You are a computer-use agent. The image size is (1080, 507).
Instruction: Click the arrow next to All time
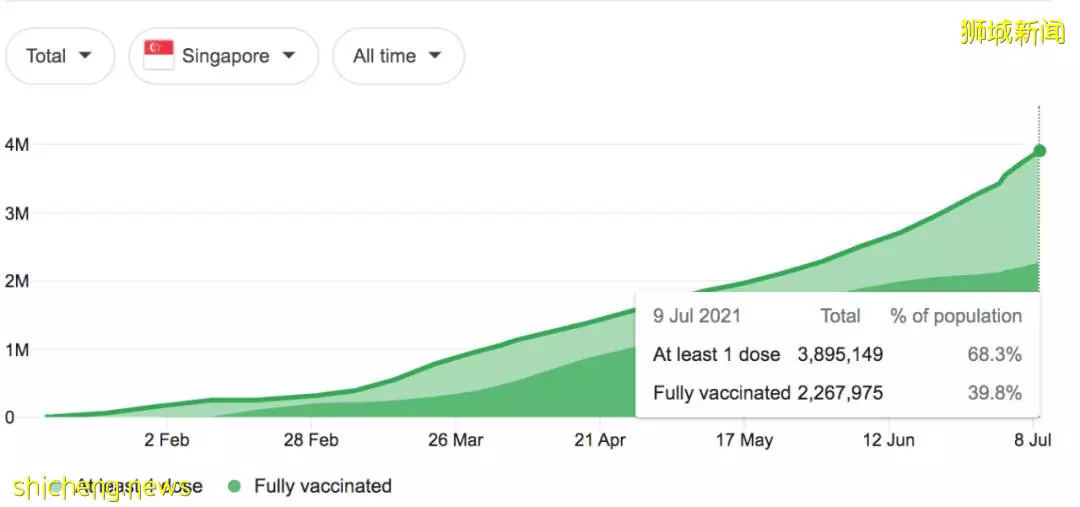[x=435, y=55]
